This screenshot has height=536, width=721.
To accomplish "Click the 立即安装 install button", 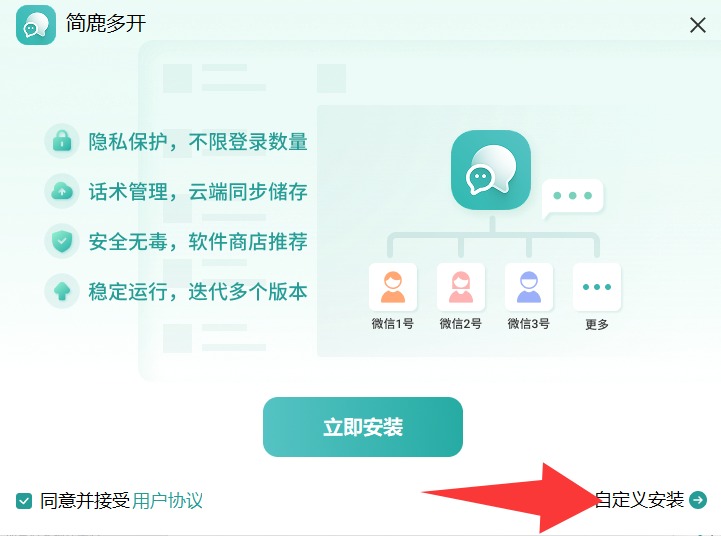I will tap(363, 427).
